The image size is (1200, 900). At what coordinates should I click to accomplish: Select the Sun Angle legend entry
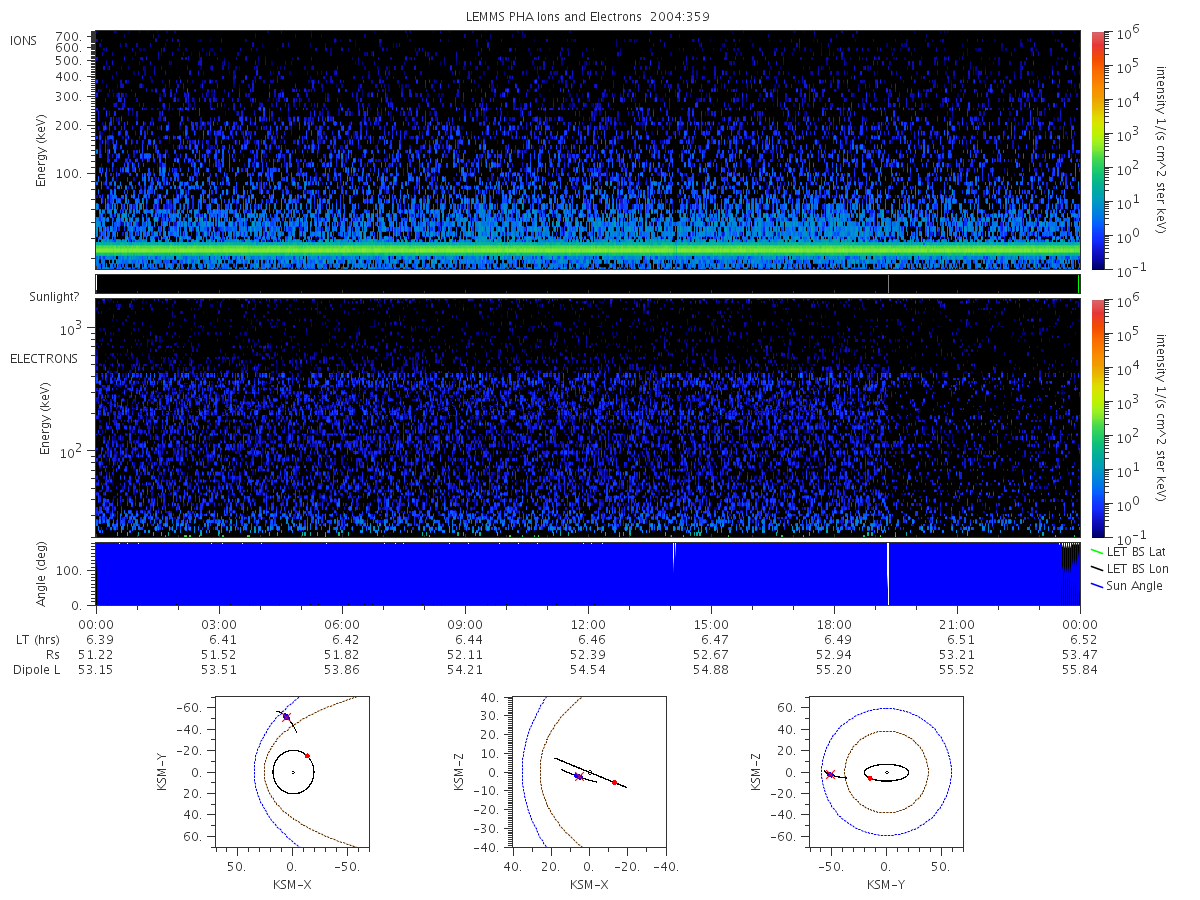pos(1126,585)
